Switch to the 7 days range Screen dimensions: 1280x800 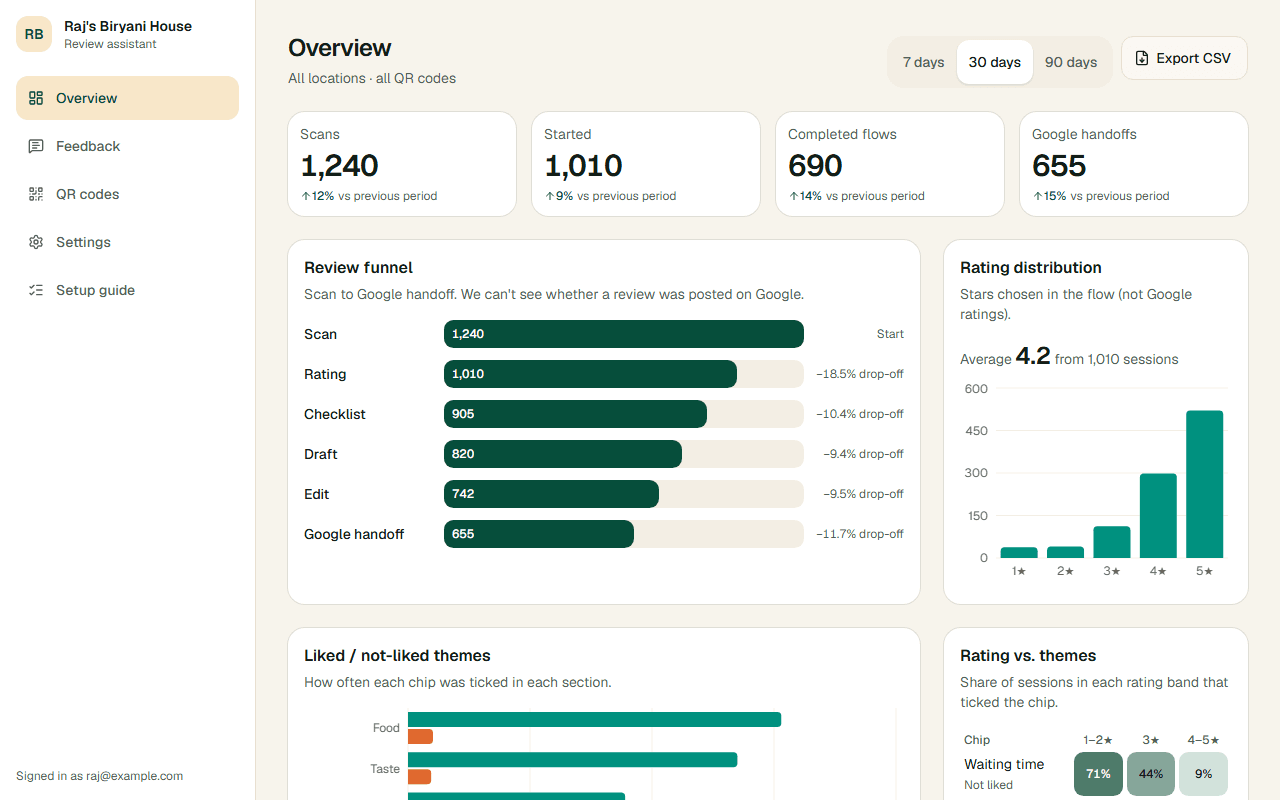pyautogui.click(x=923, y=62)
